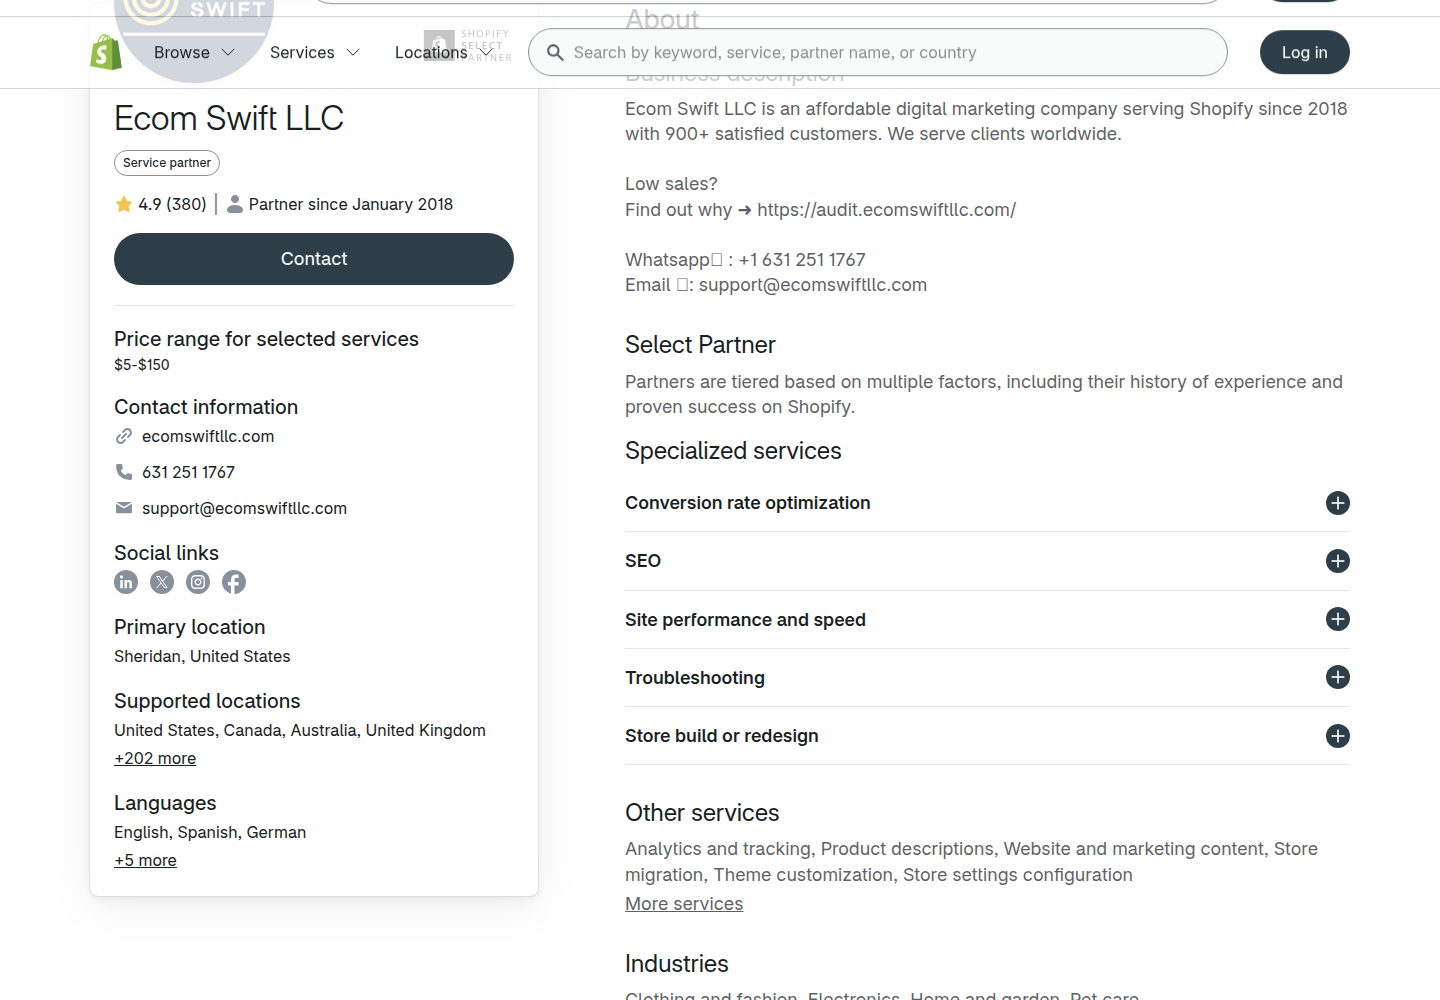Image resolution: width=1440 pixels, height=1000 pixels.
Task: Open the Services dropdown menu
Action: 314,52
